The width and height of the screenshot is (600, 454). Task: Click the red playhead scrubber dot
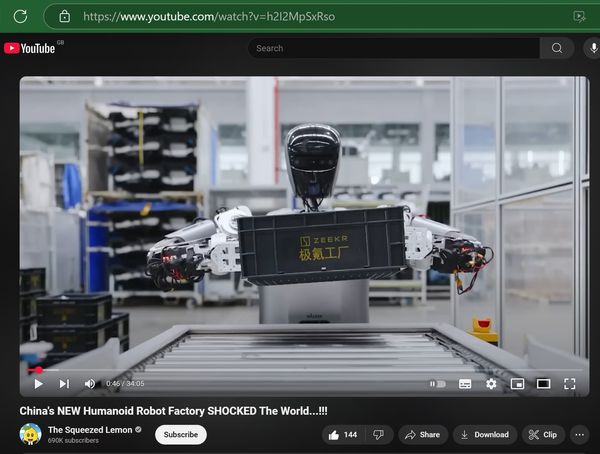pos(39,370)
